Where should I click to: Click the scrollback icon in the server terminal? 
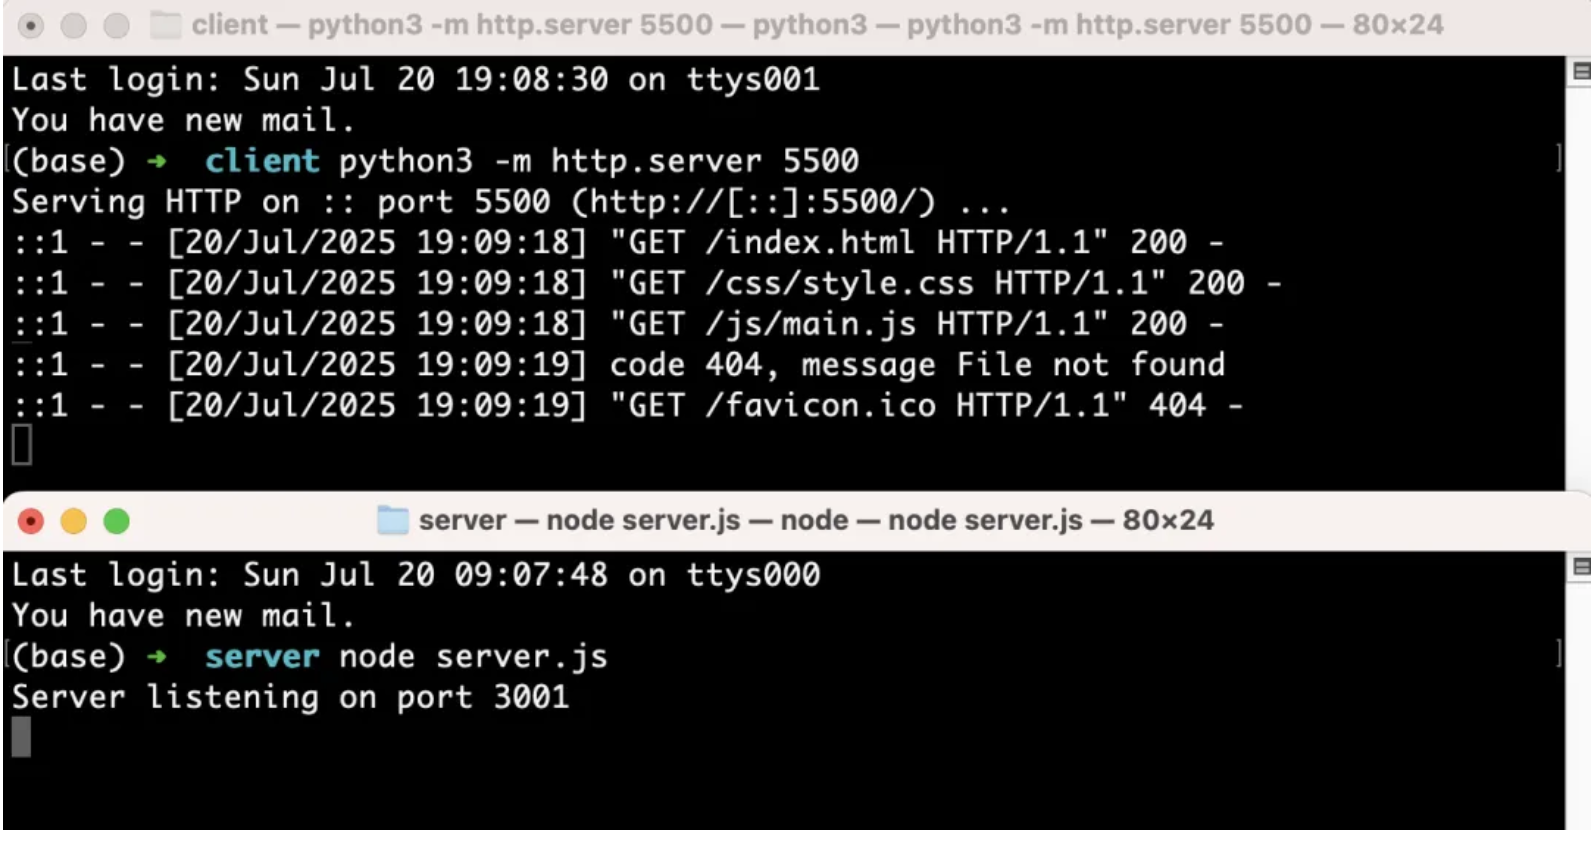[x=1581, y=567]
